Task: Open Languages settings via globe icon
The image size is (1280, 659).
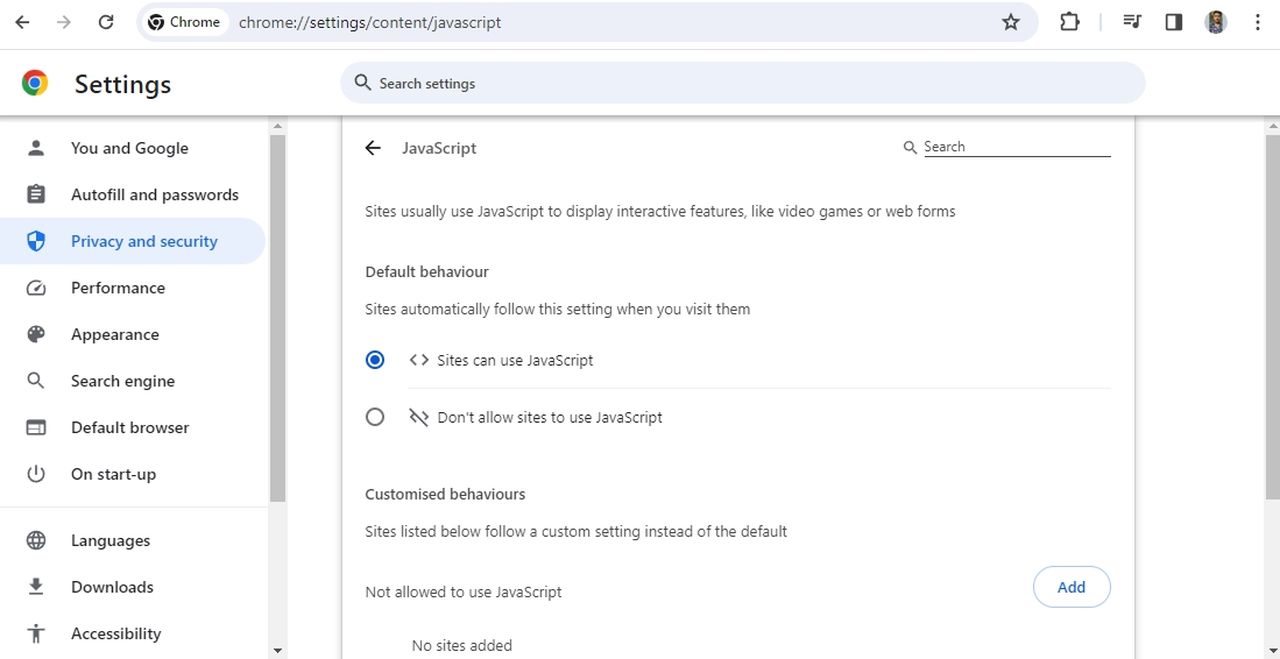Action: (x=35, y=540)
